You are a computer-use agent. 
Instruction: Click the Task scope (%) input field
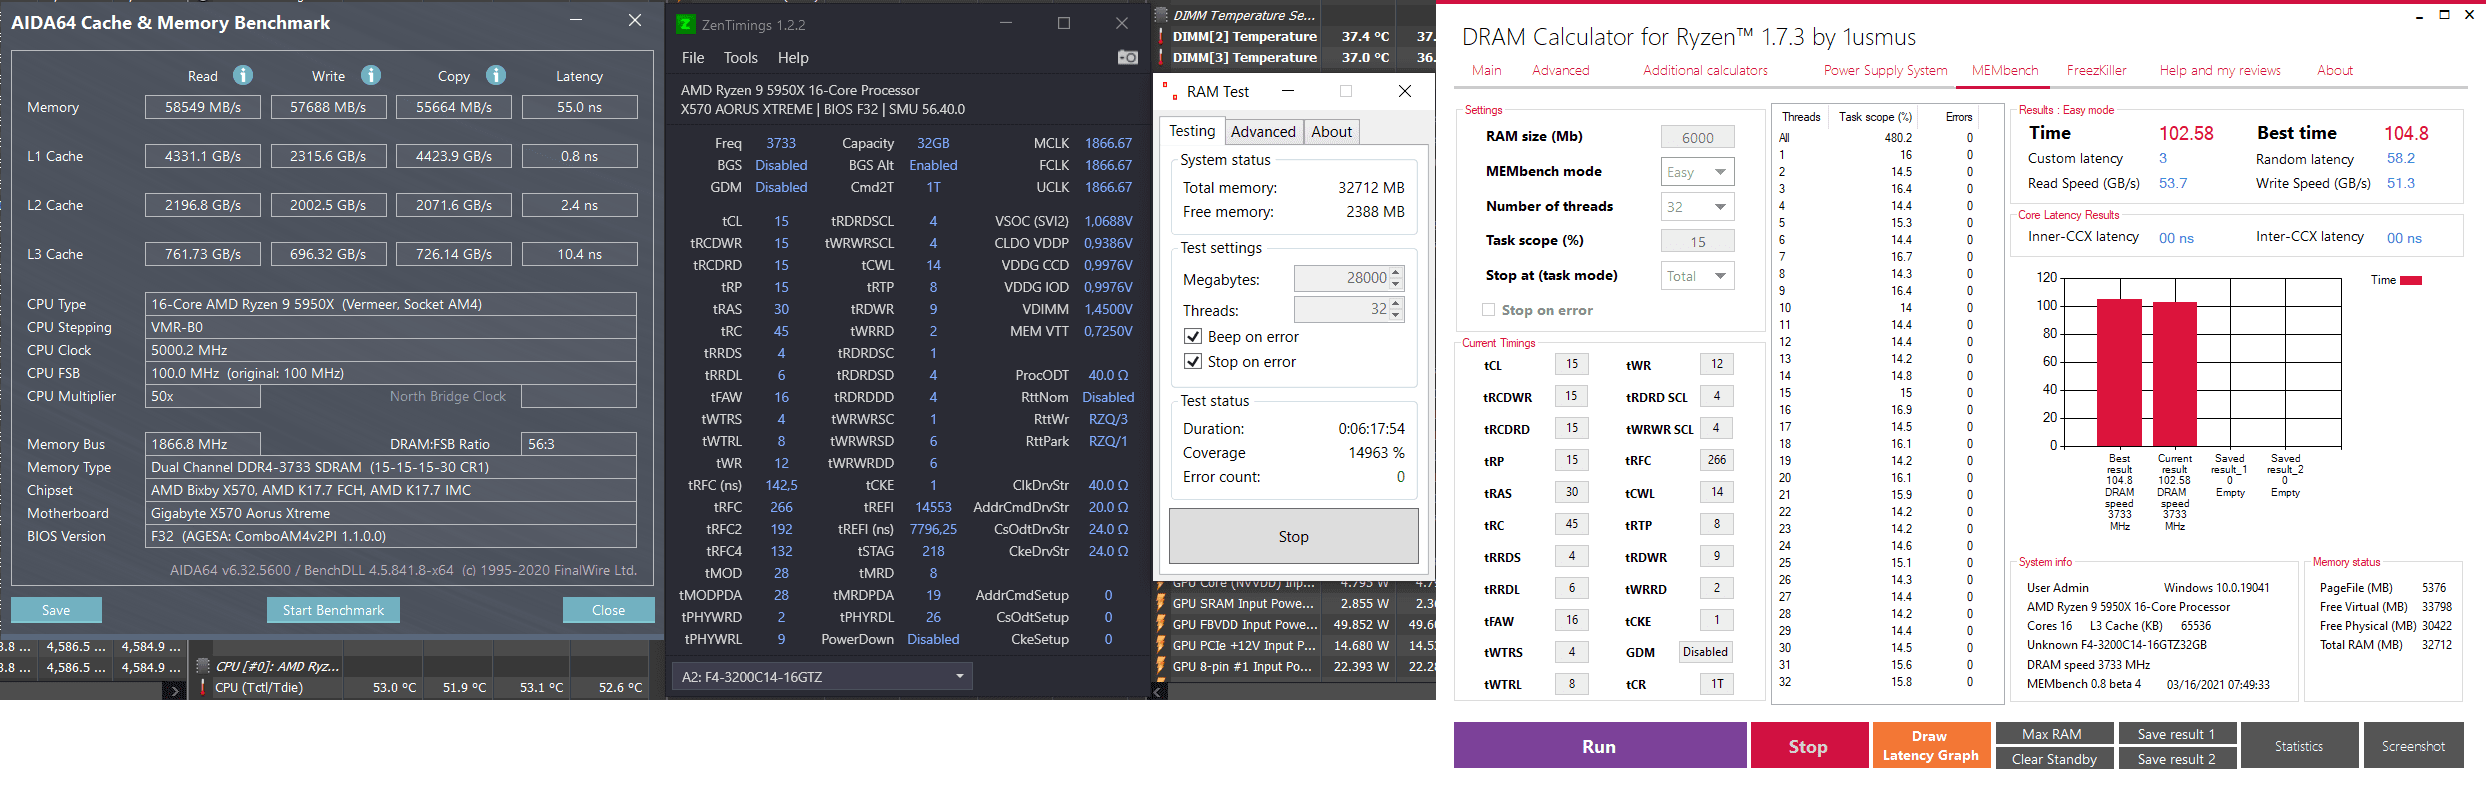coord(1697,242)
